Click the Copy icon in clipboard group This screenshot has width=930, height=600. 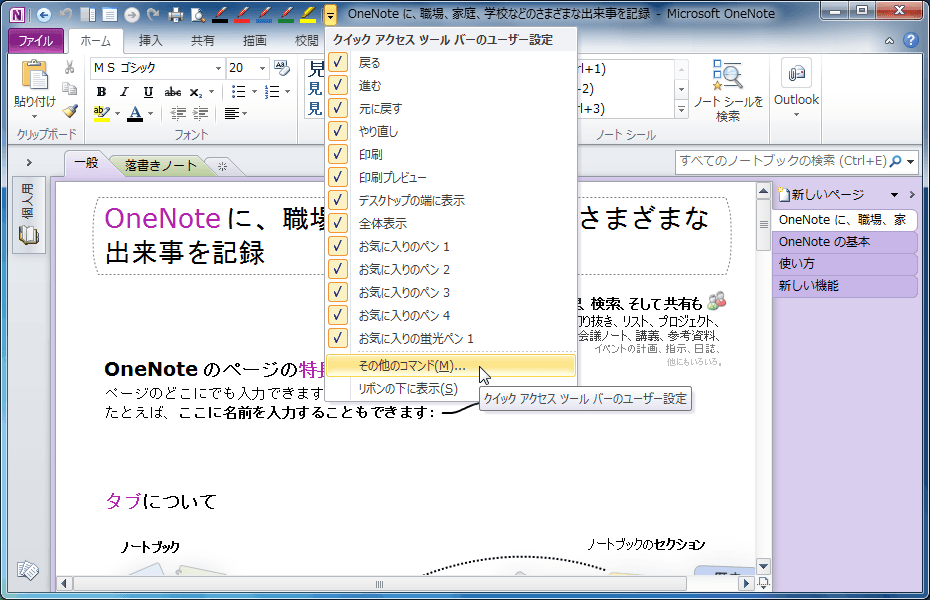pyautogui.click(x=69, y=89)
